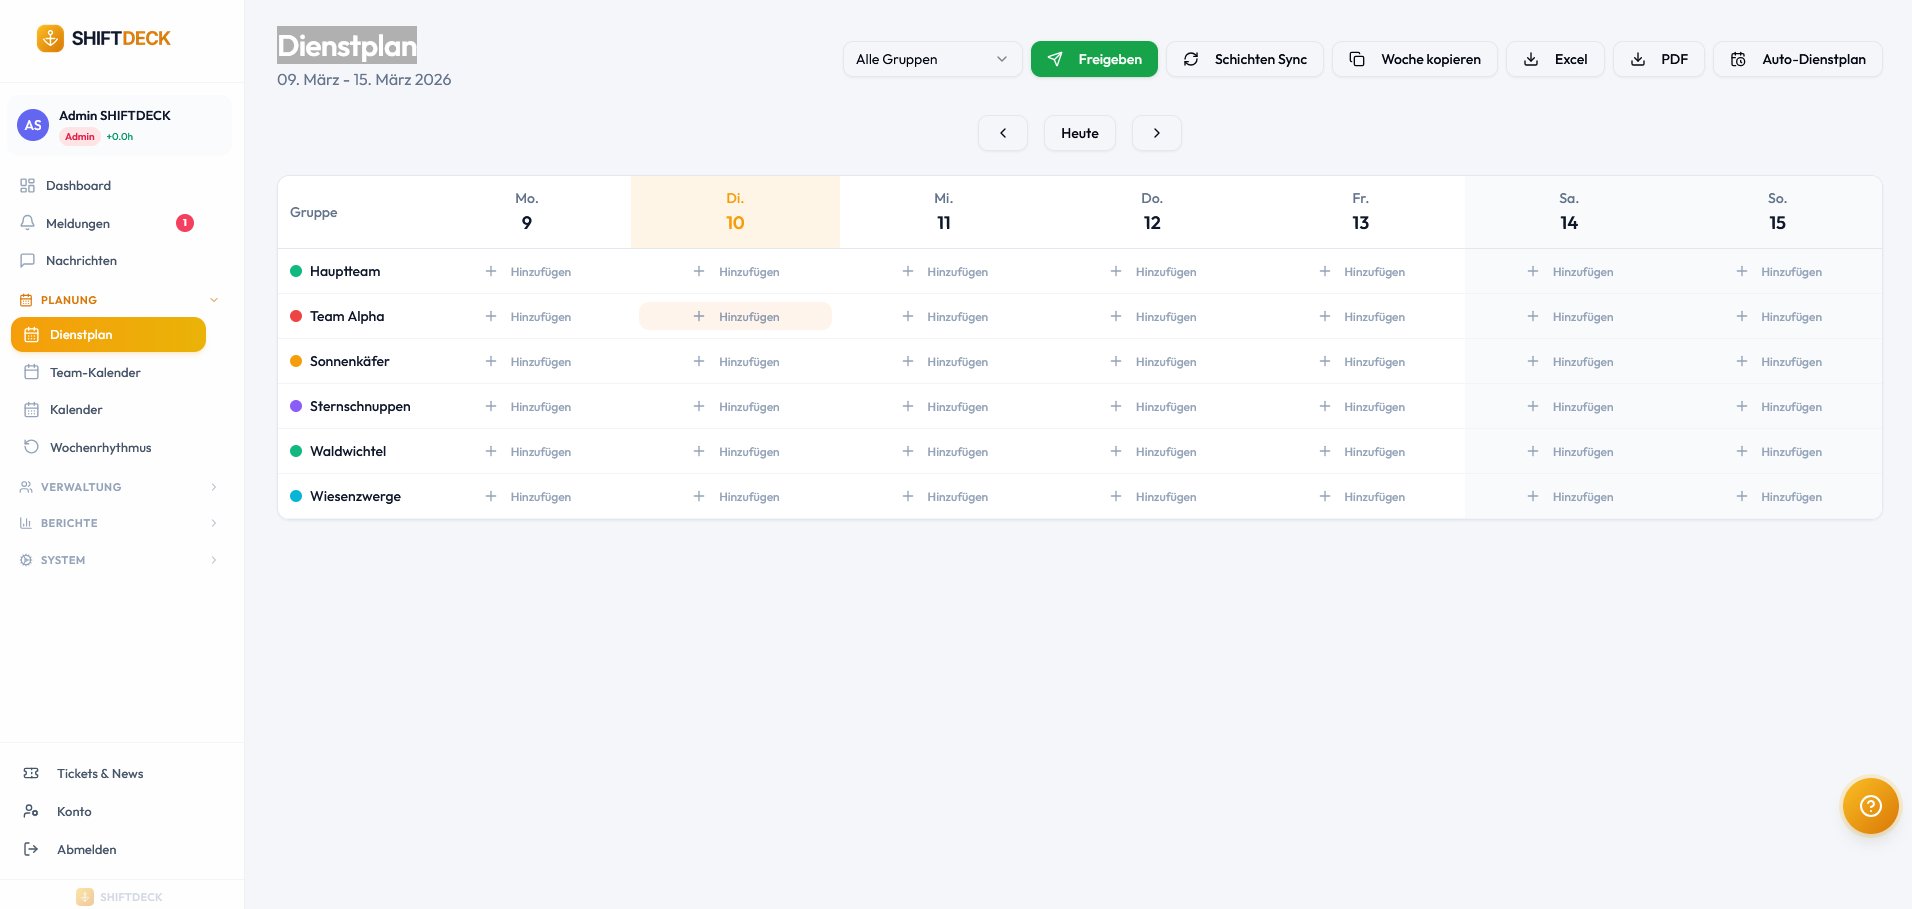This screenshot has width=1912, height=909.
Task: Open the Alle Gruppen dropdown
Action: pos(931,59)
